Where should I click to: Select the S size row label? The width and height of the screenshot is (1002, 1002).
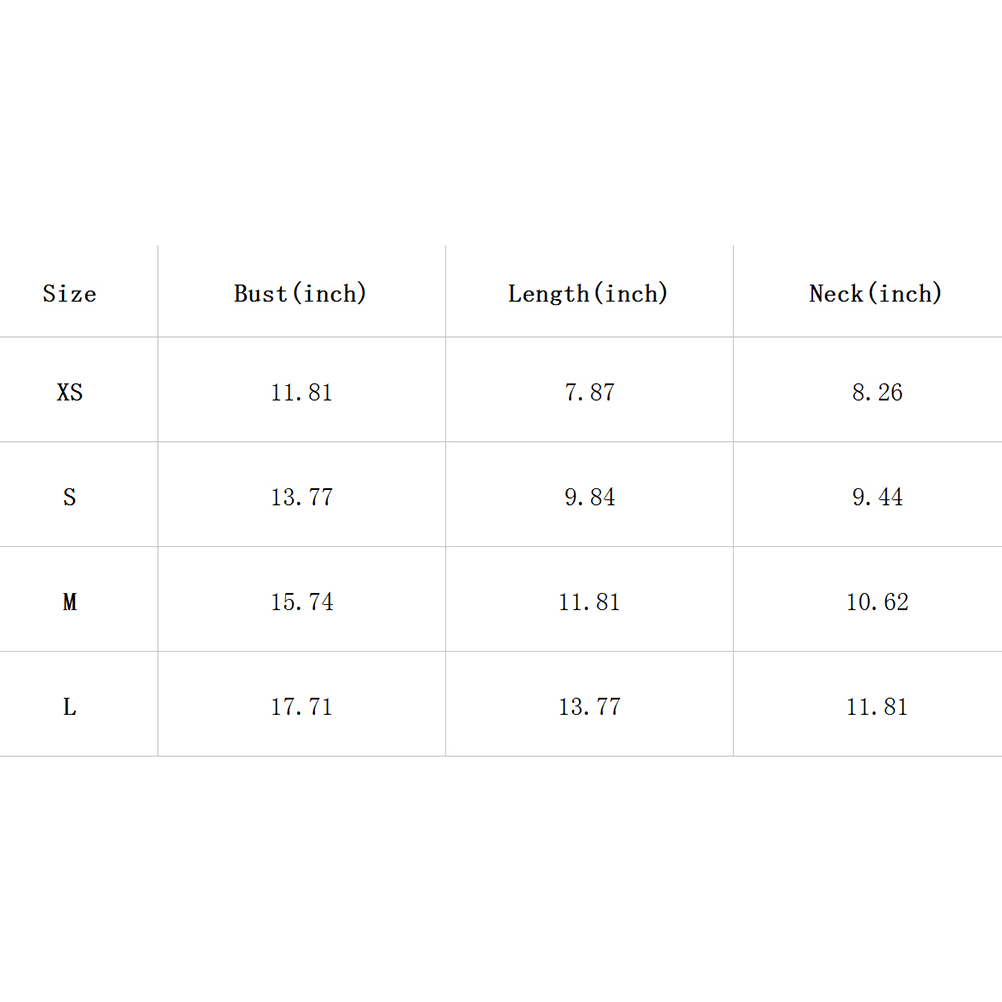(69, 497)
